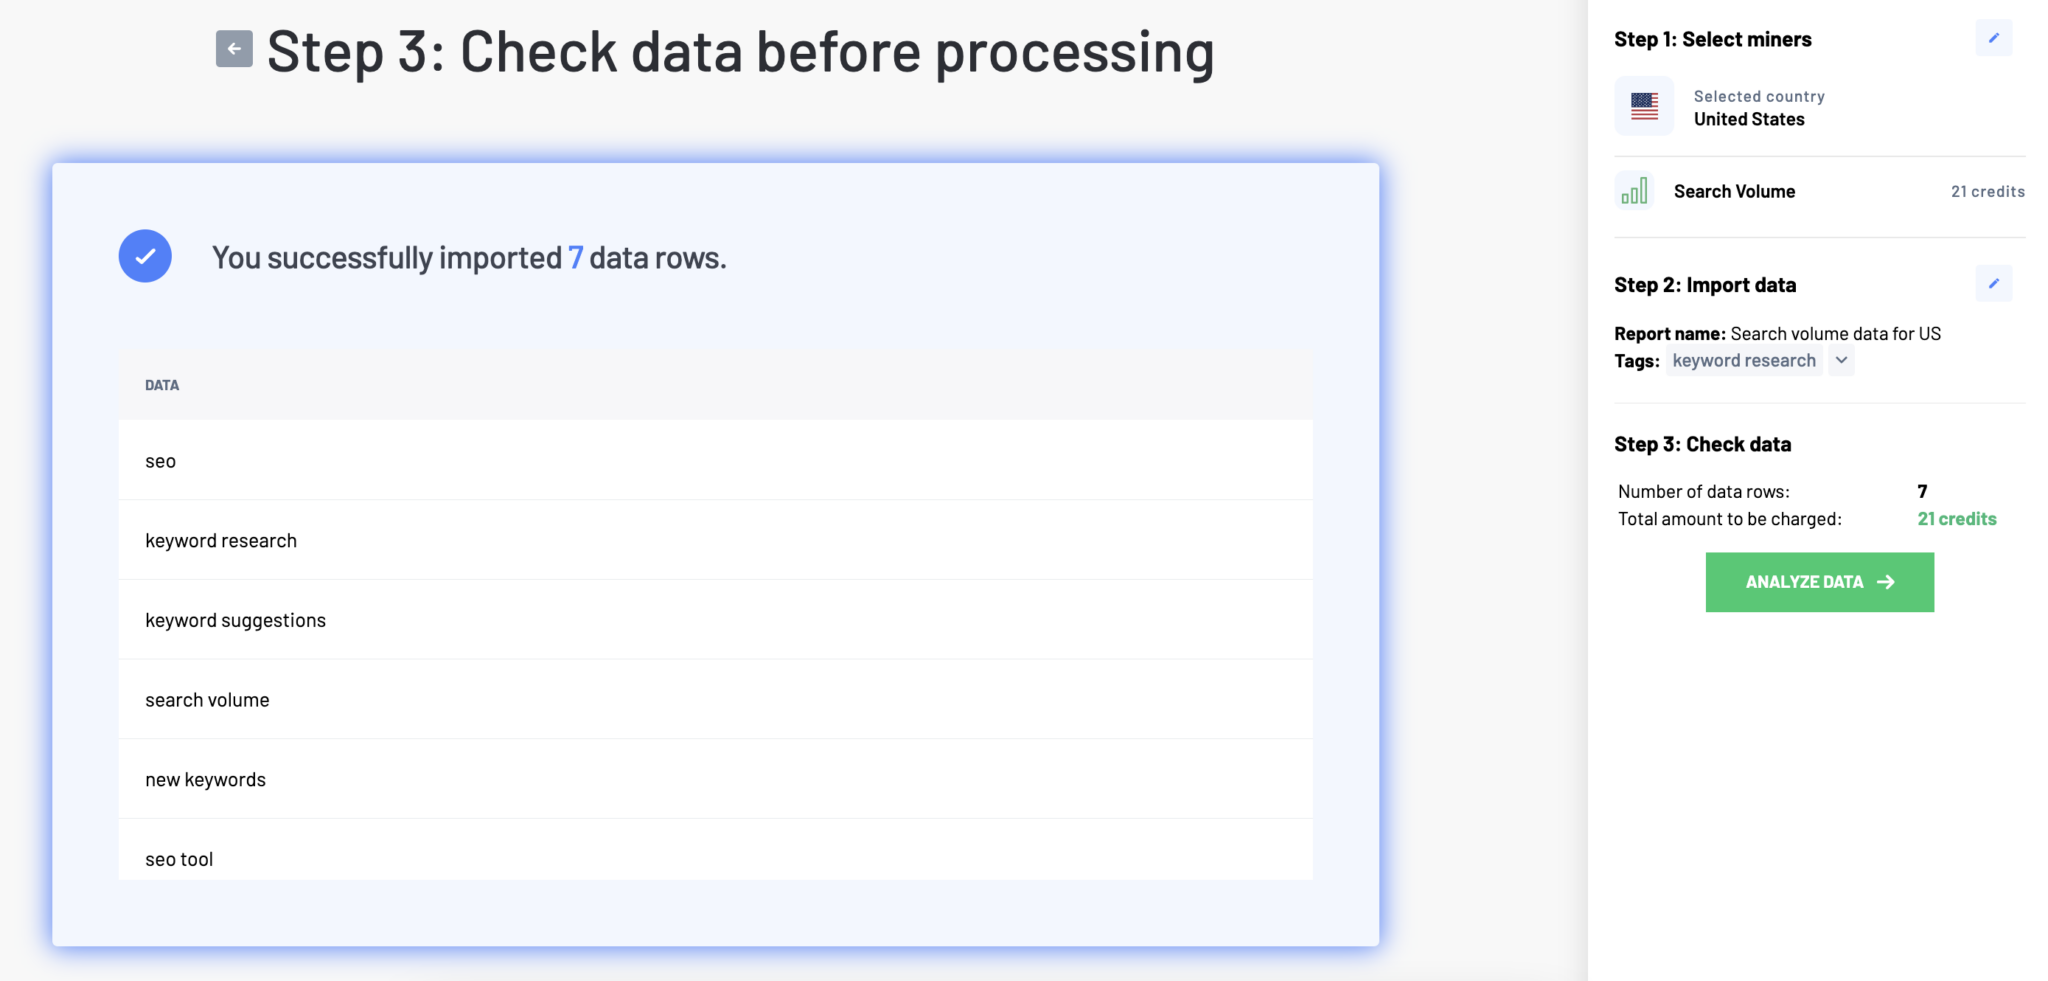Collapse the tag selector beside keyword research
2048x981 pixels.
(1840, 361)
